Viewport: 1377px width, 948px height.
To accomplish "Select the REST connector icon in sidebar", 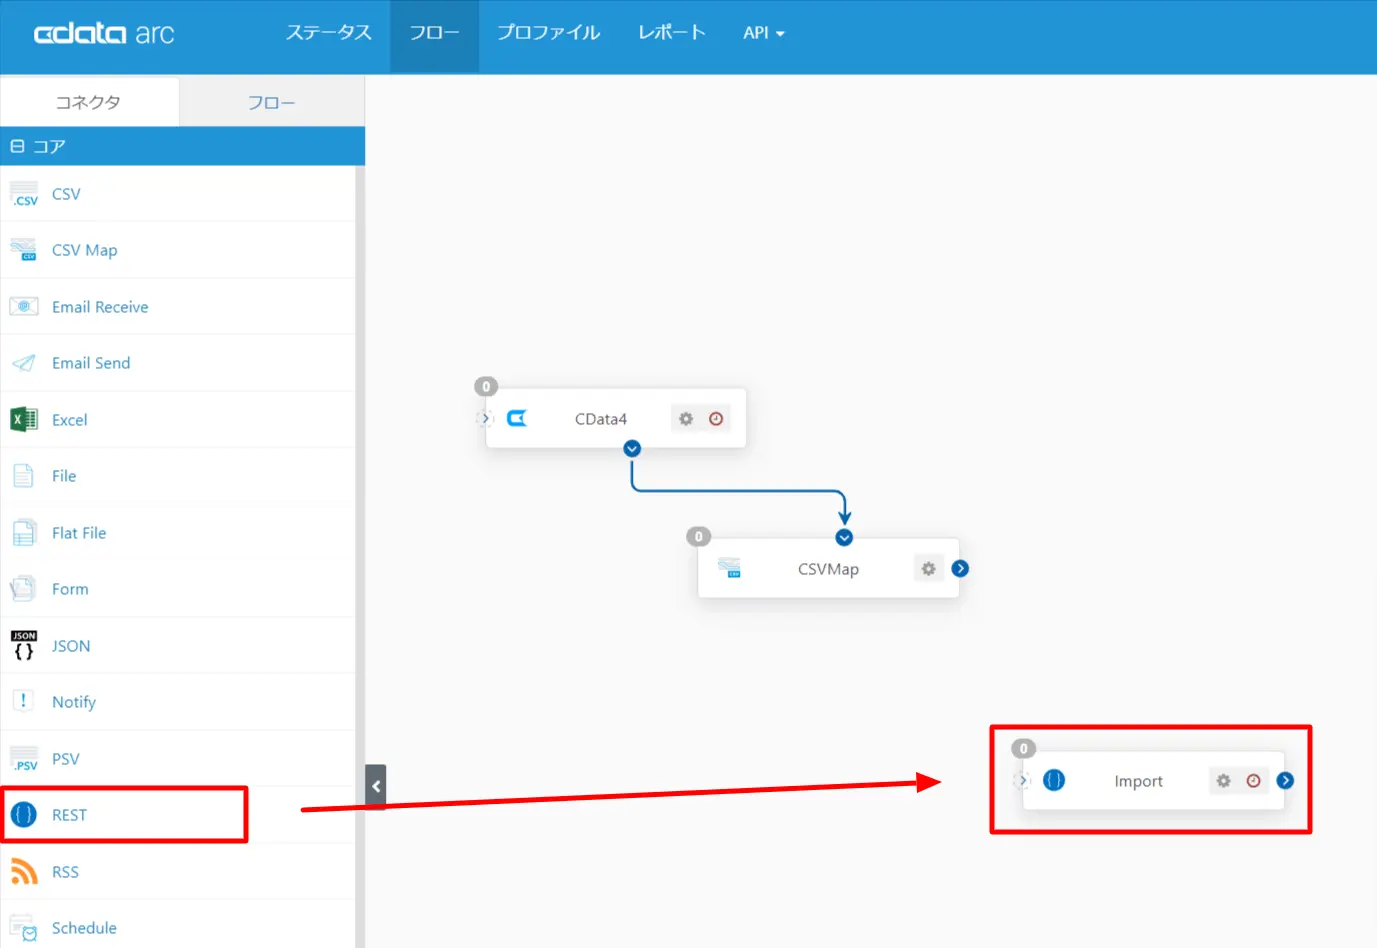I will pos(24,815).
